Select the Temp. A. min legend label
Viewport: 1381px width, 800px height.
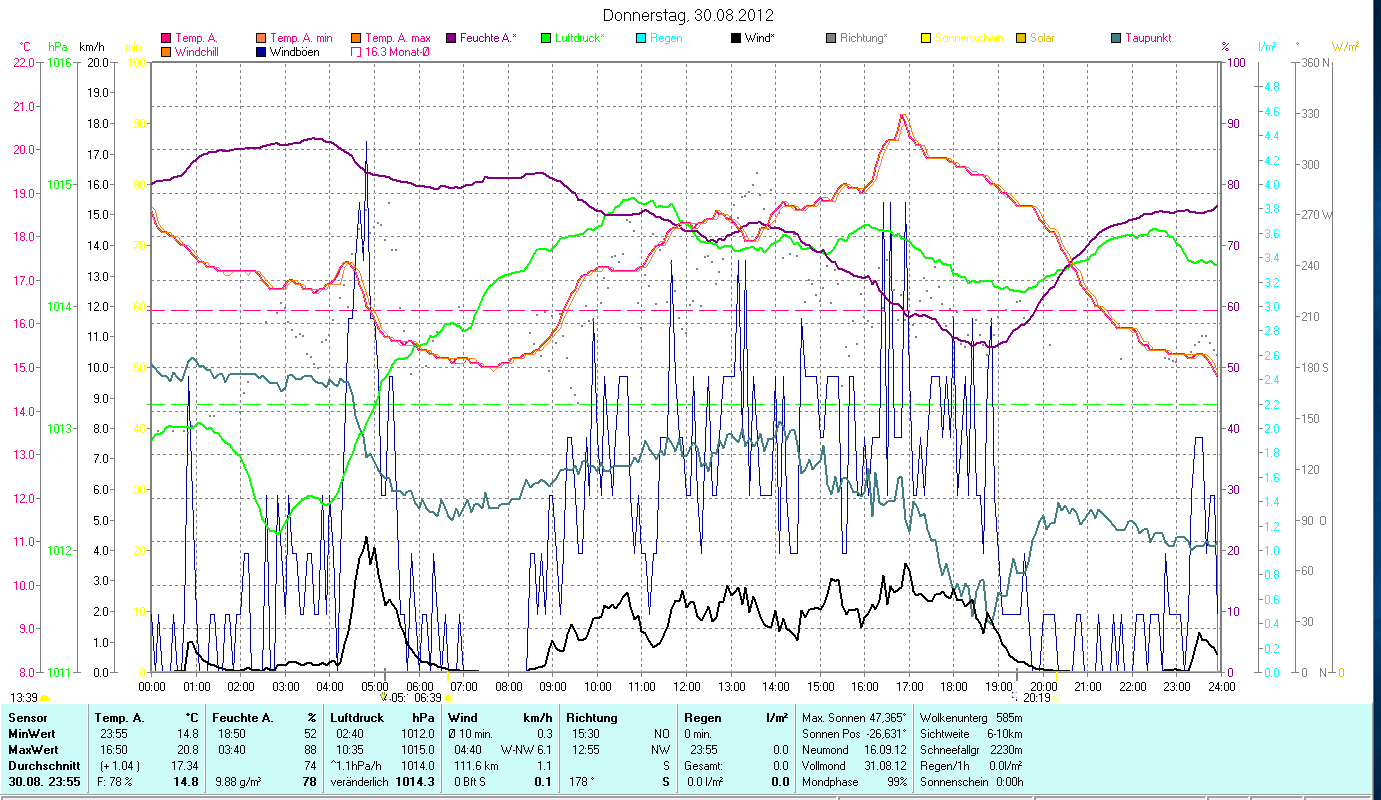[300, 38]
